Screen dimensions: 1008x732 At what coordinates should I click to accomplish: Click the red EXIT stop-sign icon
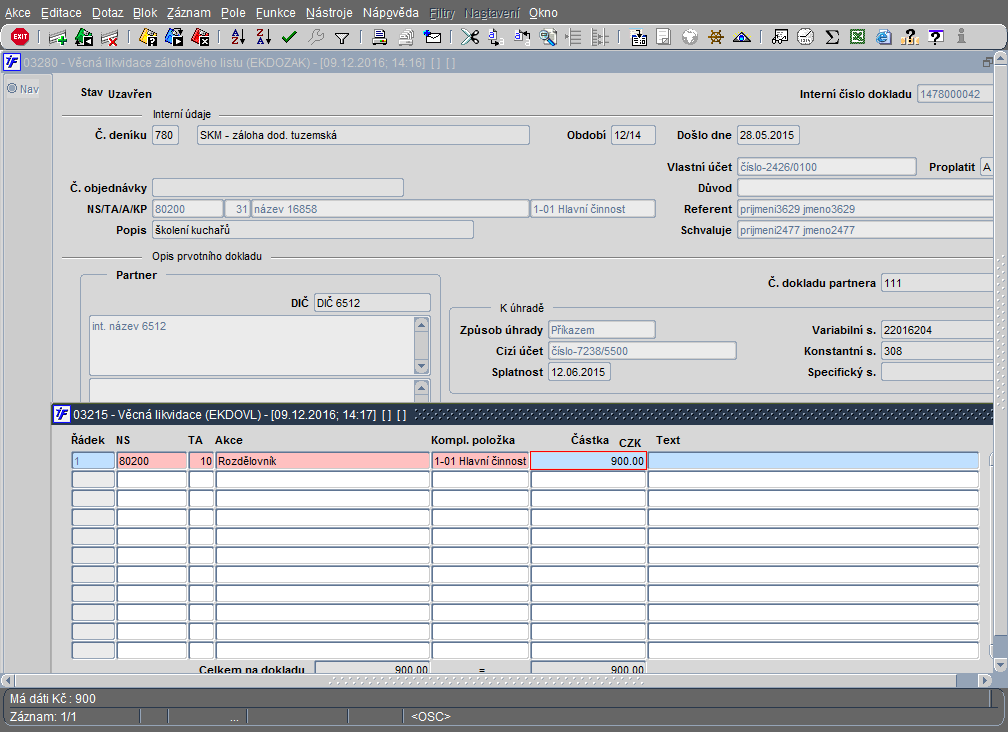pos(20,37)
